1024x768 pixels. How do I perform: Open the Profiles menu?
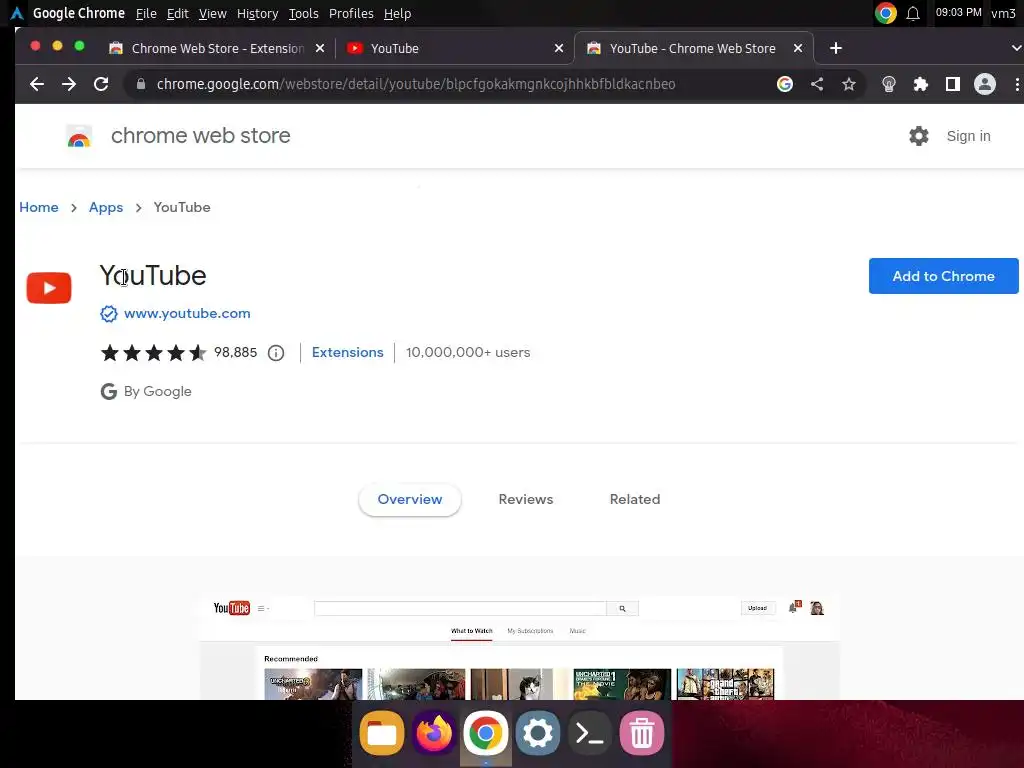351,14
